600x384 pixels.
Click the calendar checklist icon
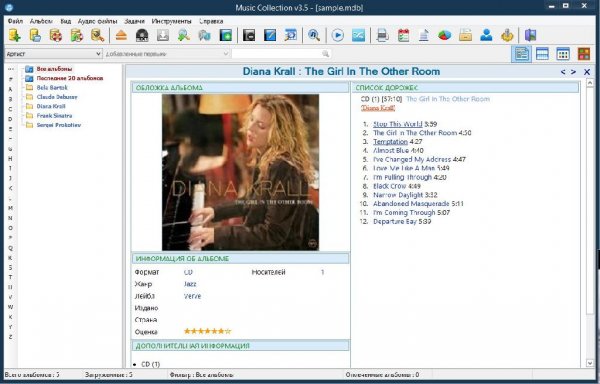403,35
